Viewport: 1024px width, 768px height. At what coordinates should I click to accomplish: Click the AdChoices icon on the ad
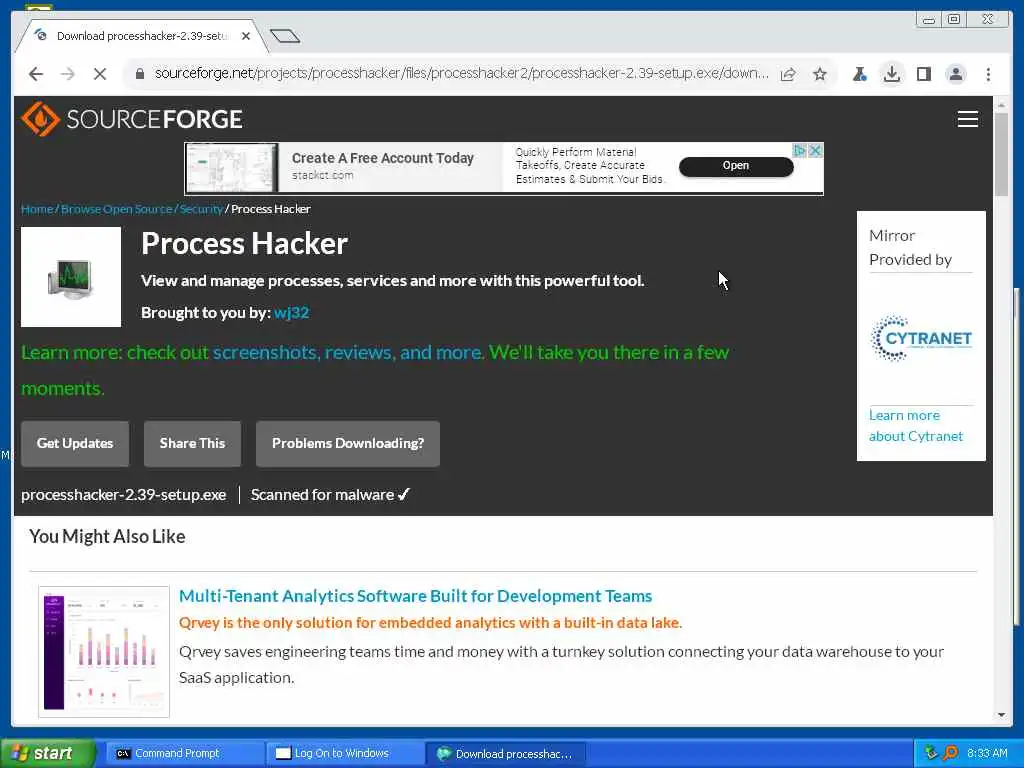pos(799,150)
